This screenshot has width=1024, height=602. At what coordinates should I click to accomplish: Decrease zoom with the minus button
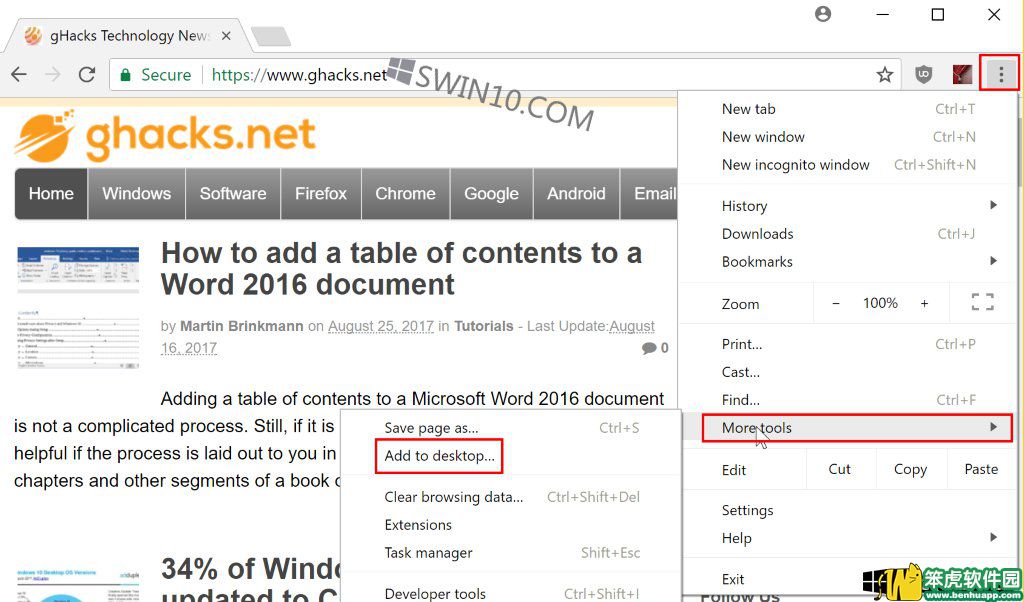[836, 303]
